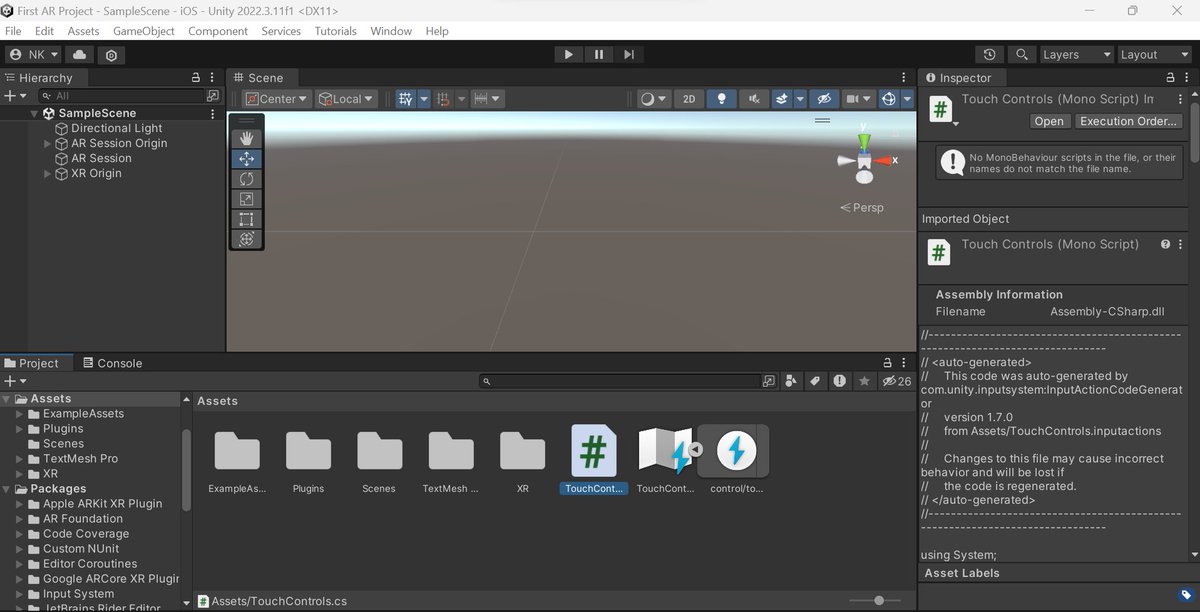Expand AR Session Origin in Hierarchy

[x=47, y=143]
